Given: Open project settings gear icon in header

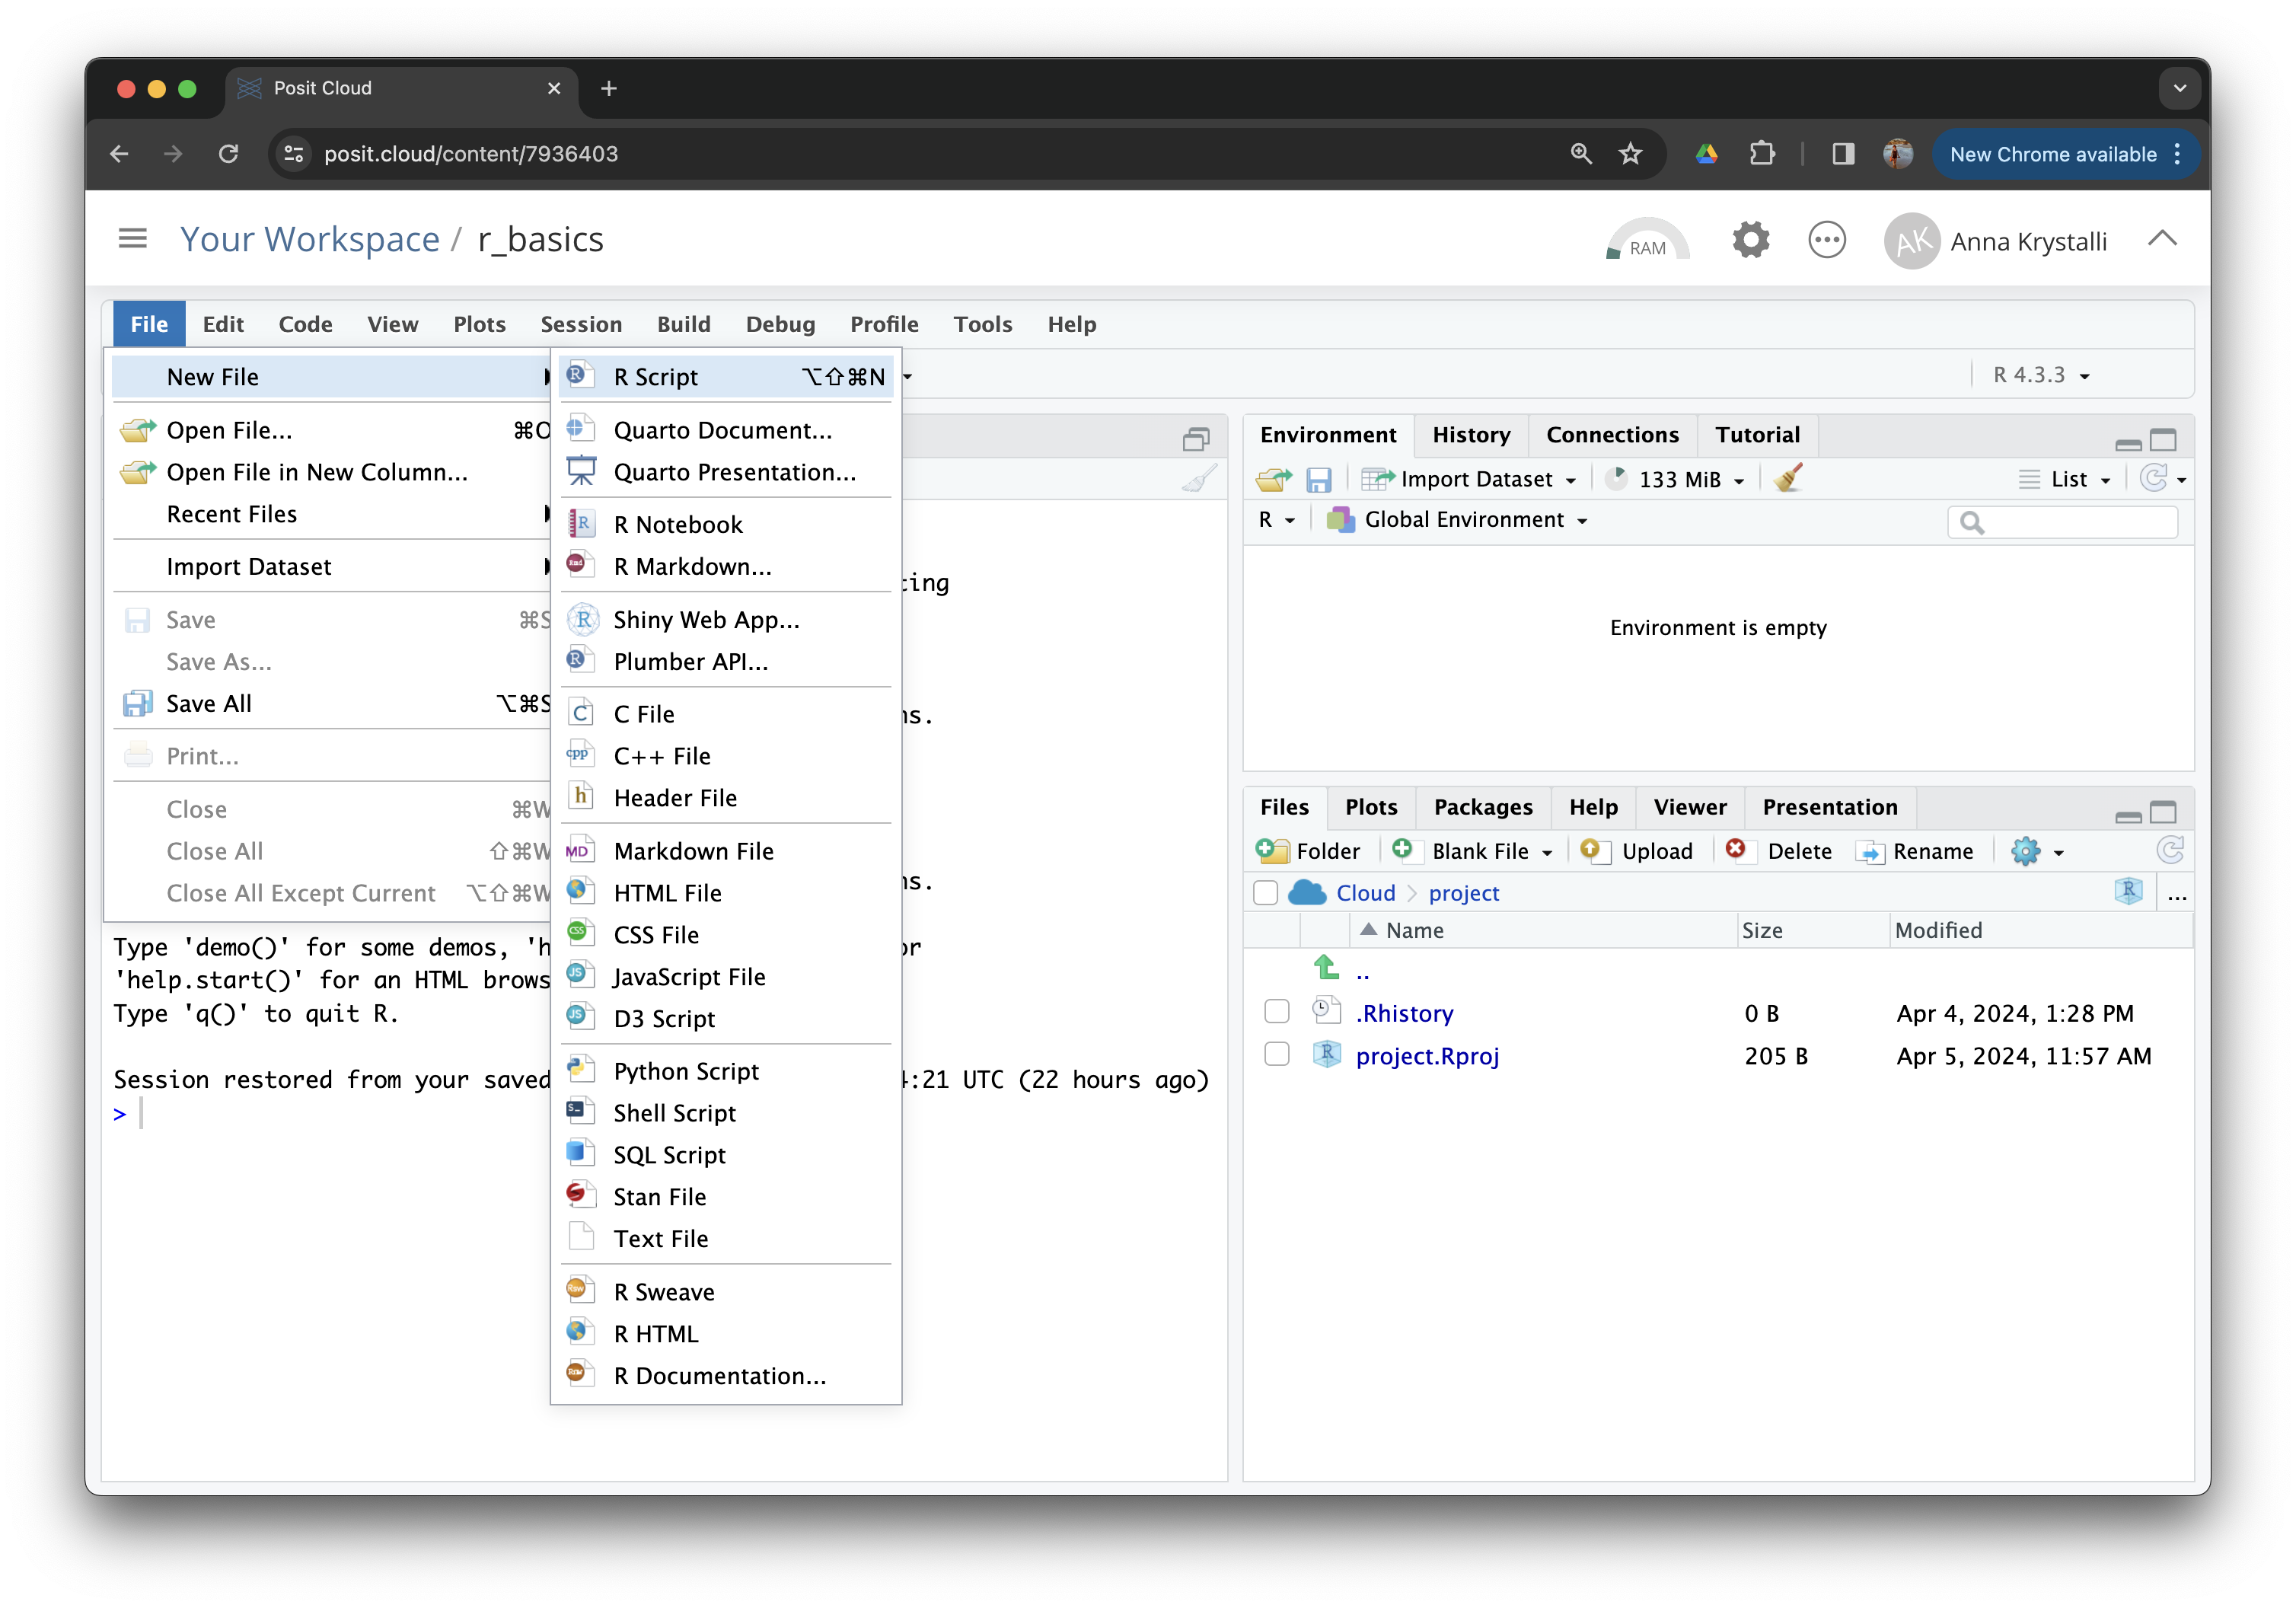Looking at the screenshot, I should click(1750, 240).
